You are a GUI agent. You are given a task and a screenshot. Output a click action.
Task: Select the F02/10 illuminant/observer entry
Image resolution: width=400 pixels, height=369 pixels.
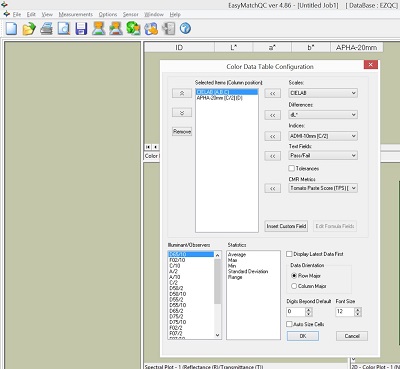pos(191,260)
